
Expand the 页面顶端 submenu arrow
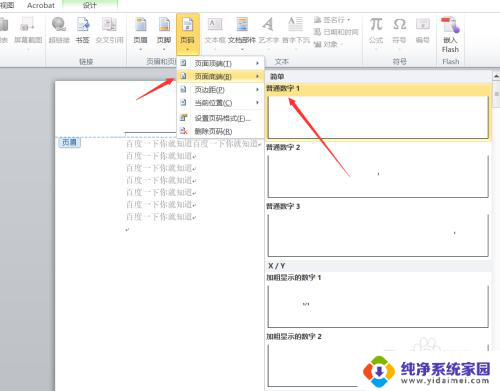click(257, 63)
